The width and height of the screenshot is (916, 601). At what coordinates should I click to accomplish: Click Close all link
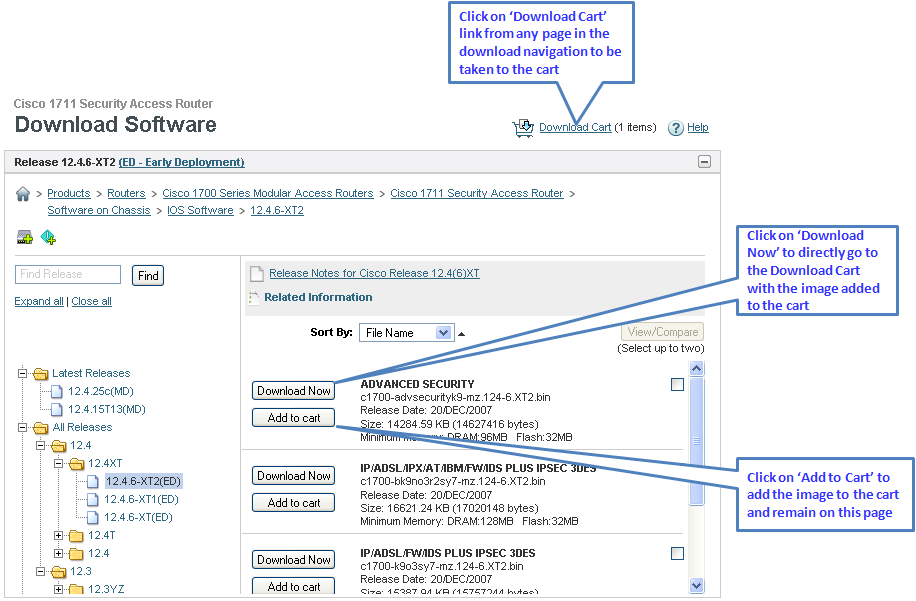pyautogui.click(x=92, y=301)
